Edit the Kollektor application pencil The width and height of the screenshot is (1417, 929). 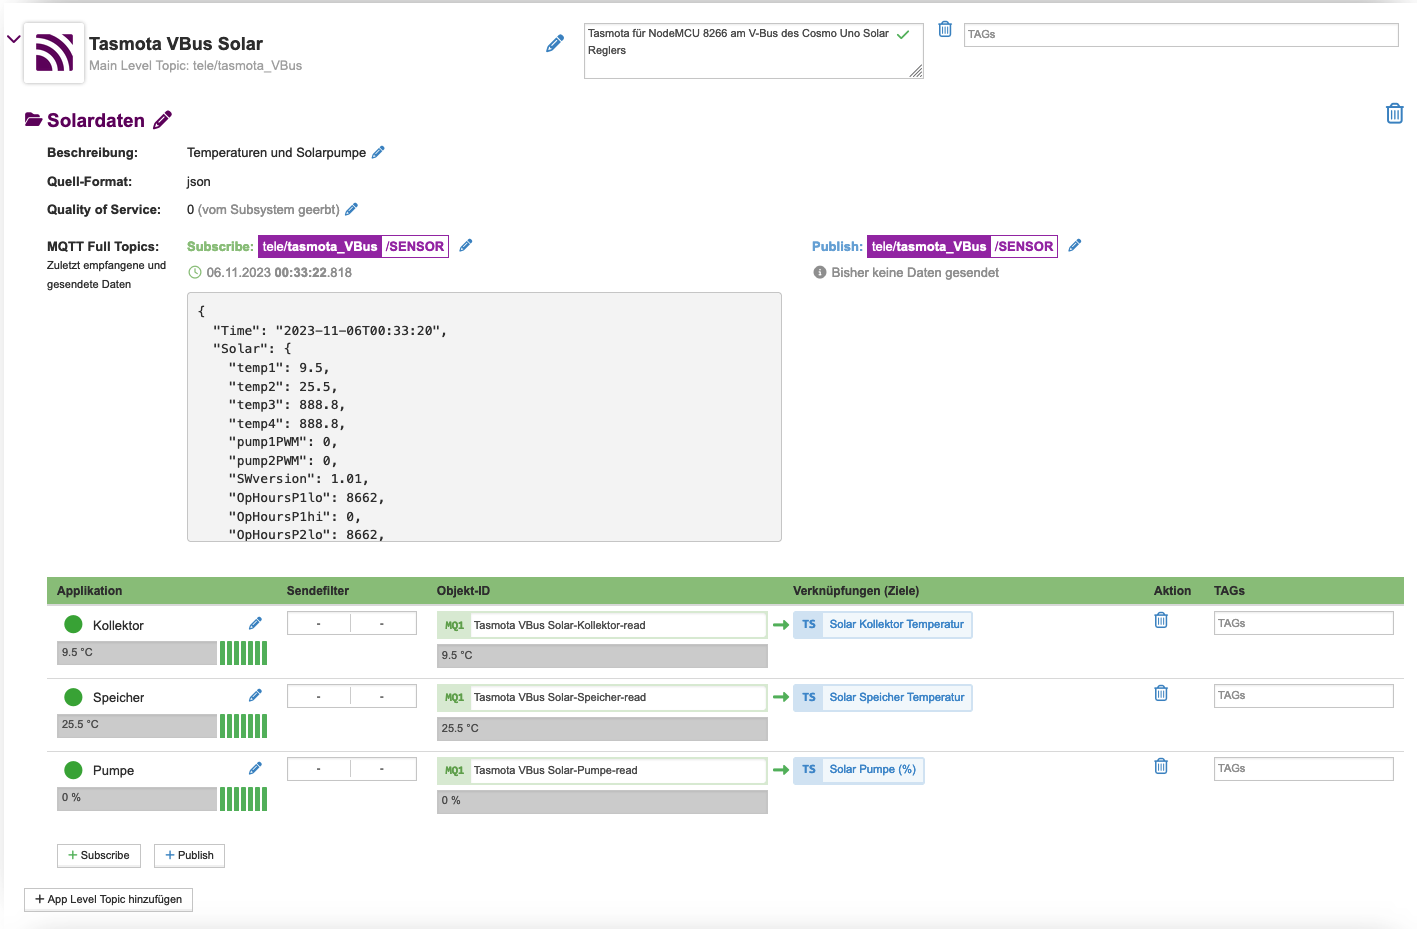coord(255,623)
